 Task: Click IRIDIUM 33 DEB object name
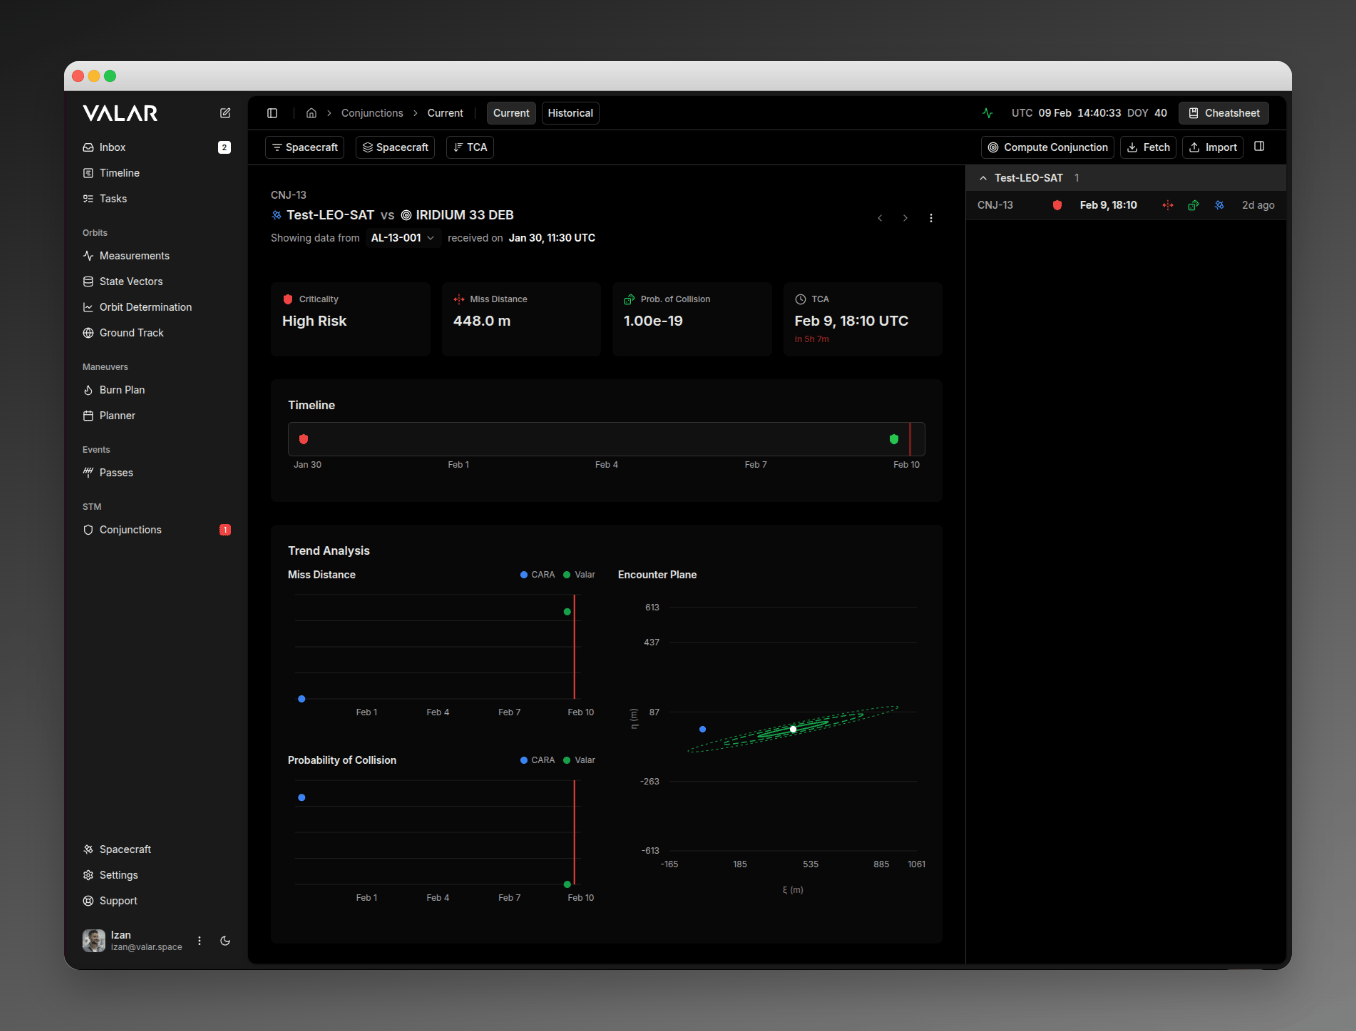pyautogui.click(x=465, y=215)
